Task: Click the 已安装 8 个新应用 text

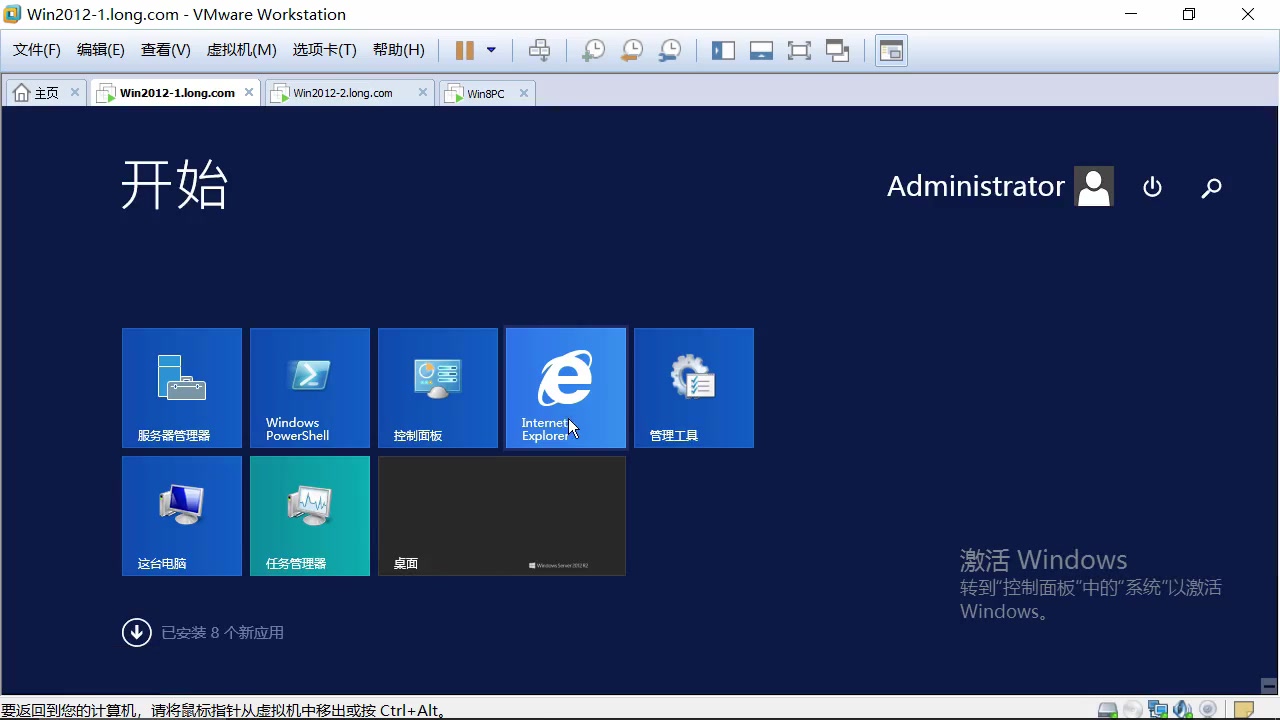Action: point(222,633)
